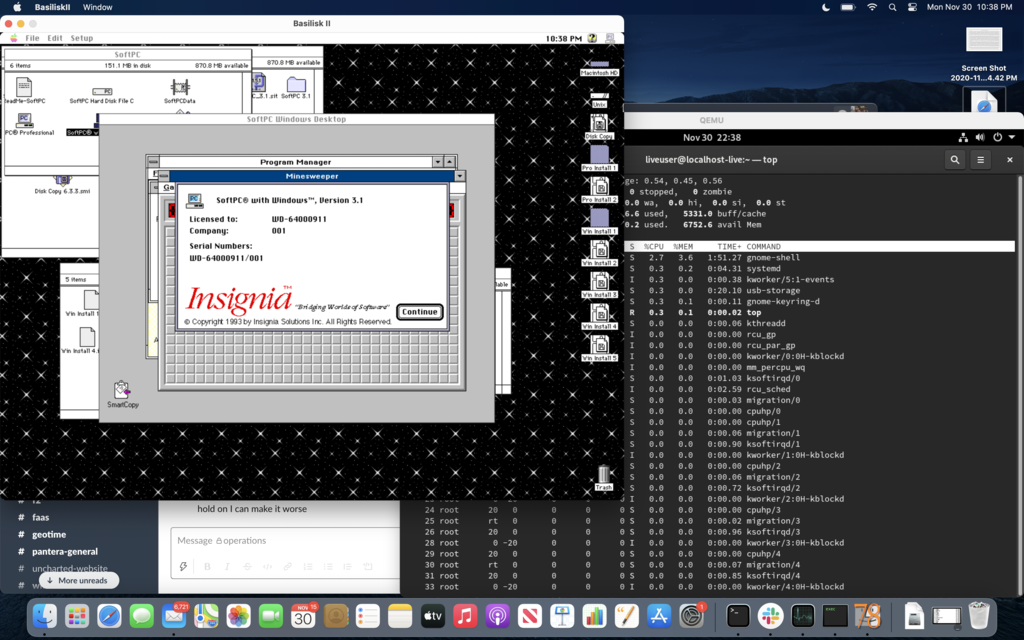Screen dimensions: 1024x640
Task: Toggle inline code formatting in Slack composer
Action: coord(267,566)
